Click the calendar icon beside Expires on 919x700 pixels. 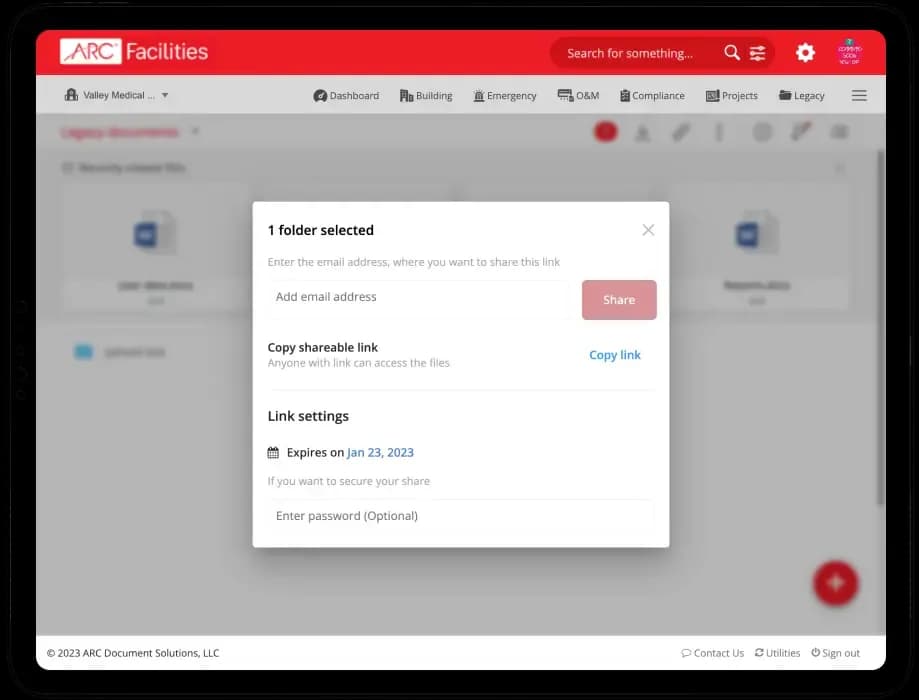pyautogui.click(x=274, y=452)
